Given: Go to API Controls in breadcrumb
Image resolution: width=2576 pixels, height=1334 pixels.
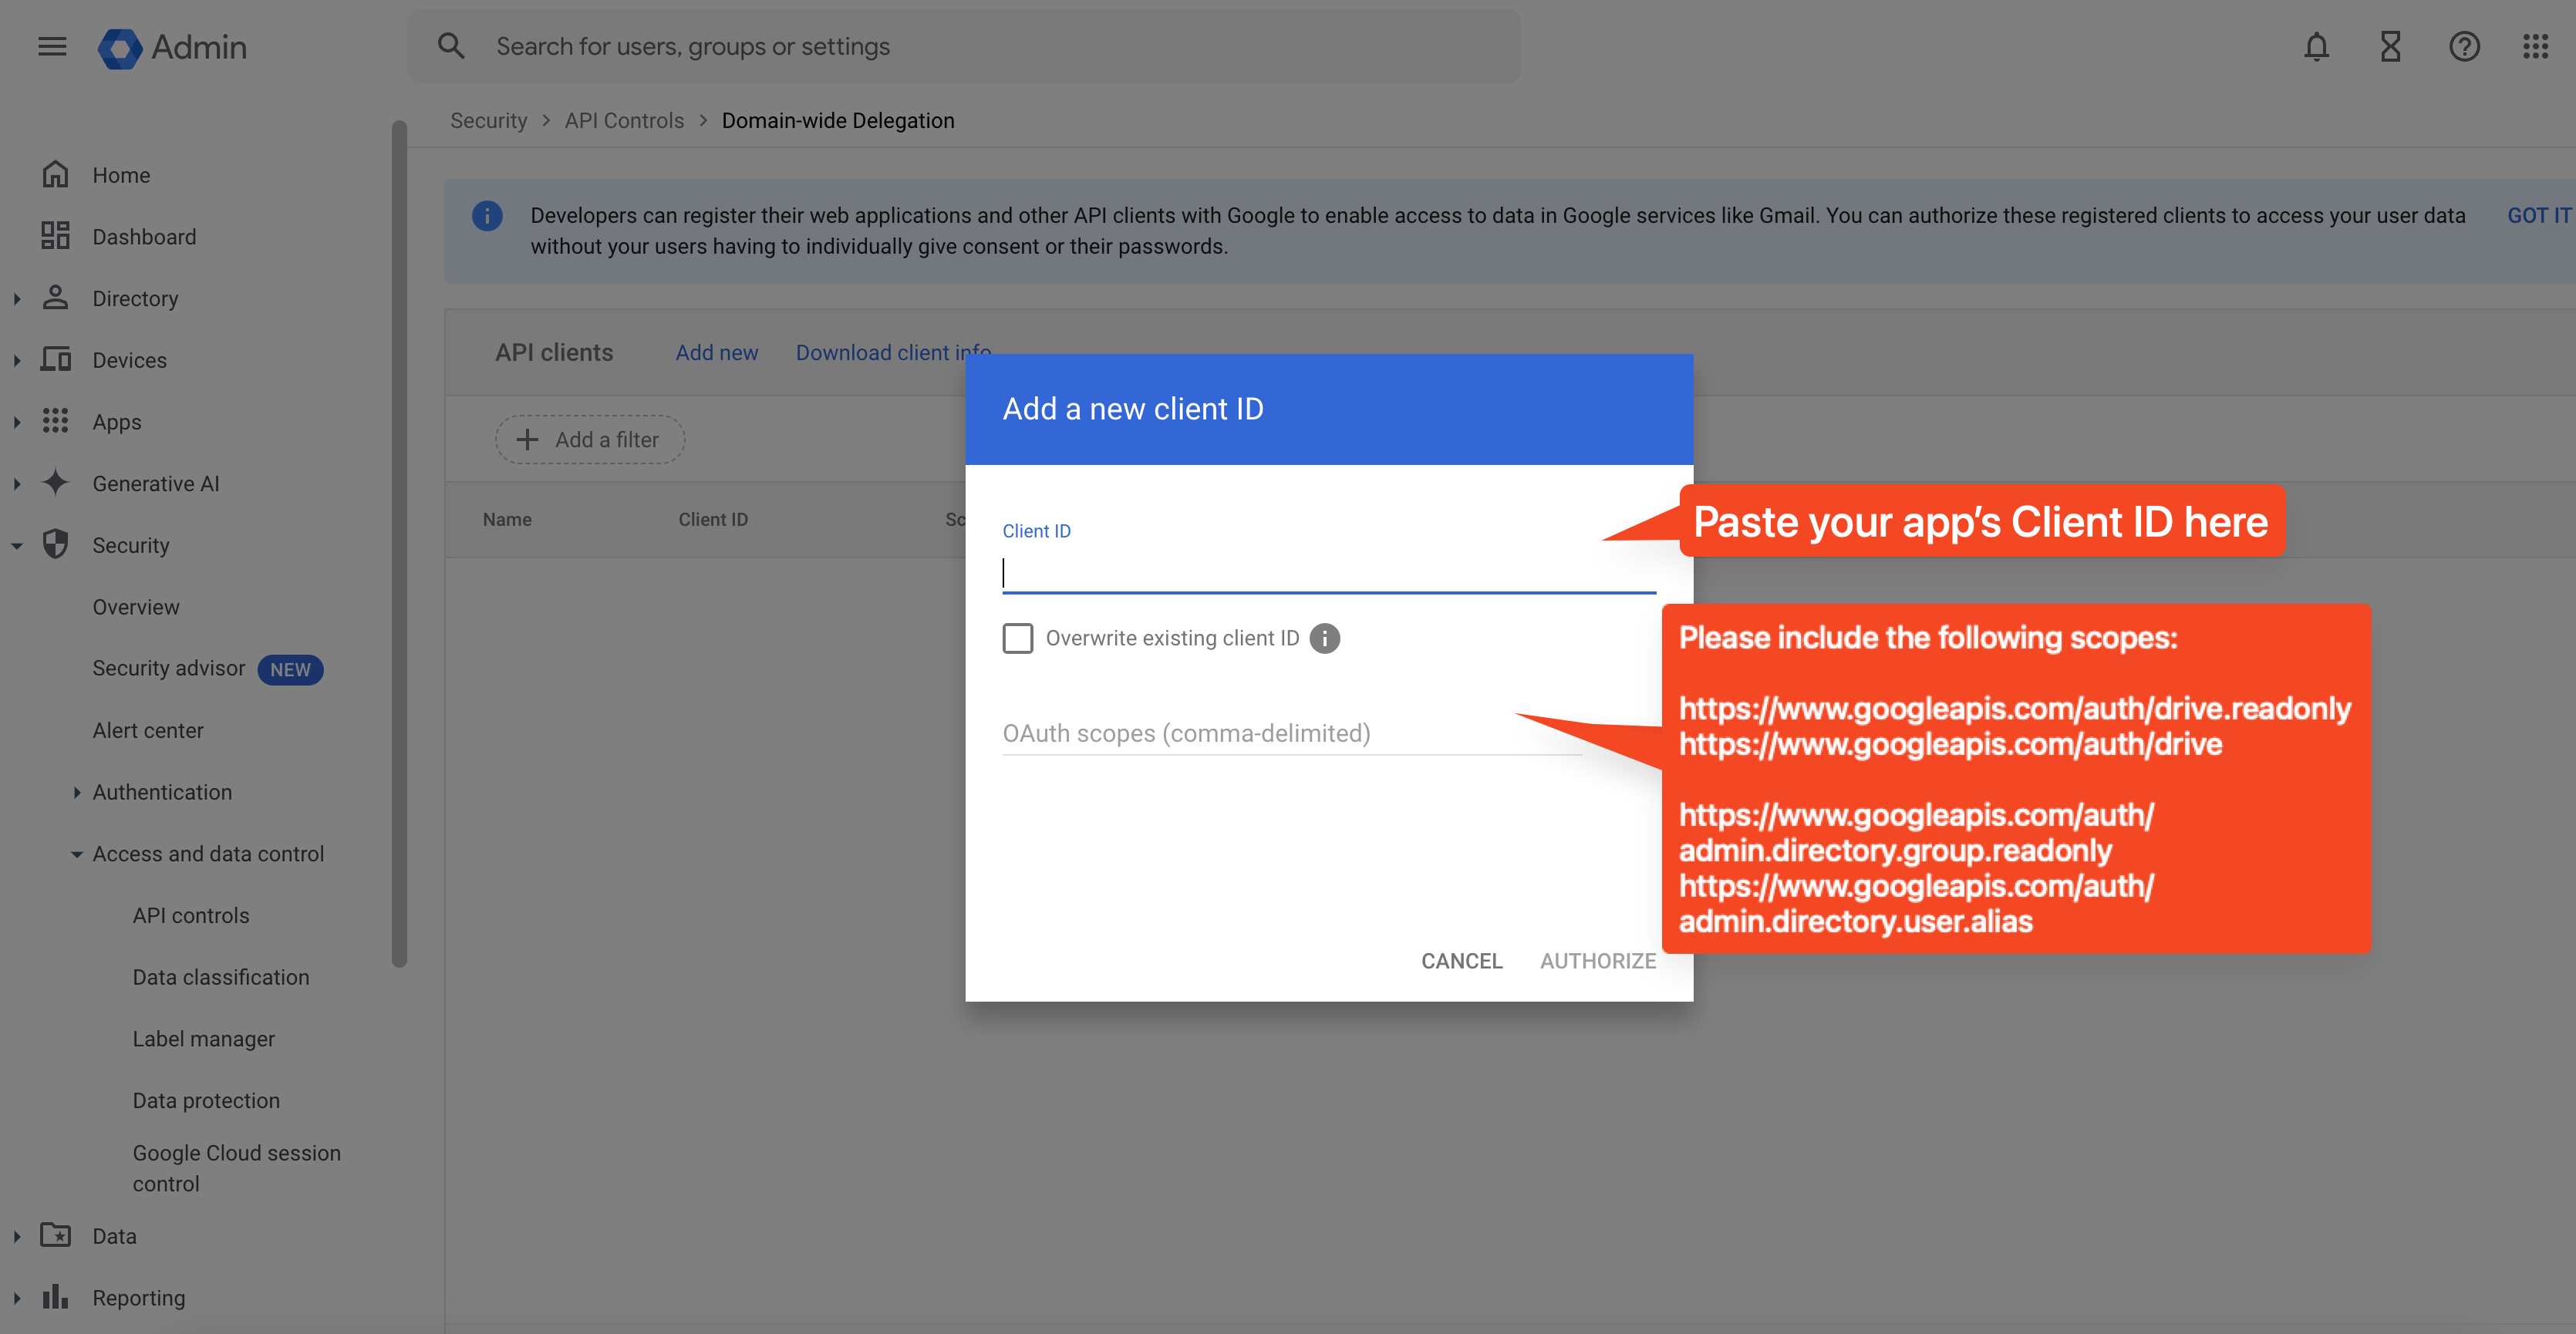Looking at the screenshot, I should 624,121.
